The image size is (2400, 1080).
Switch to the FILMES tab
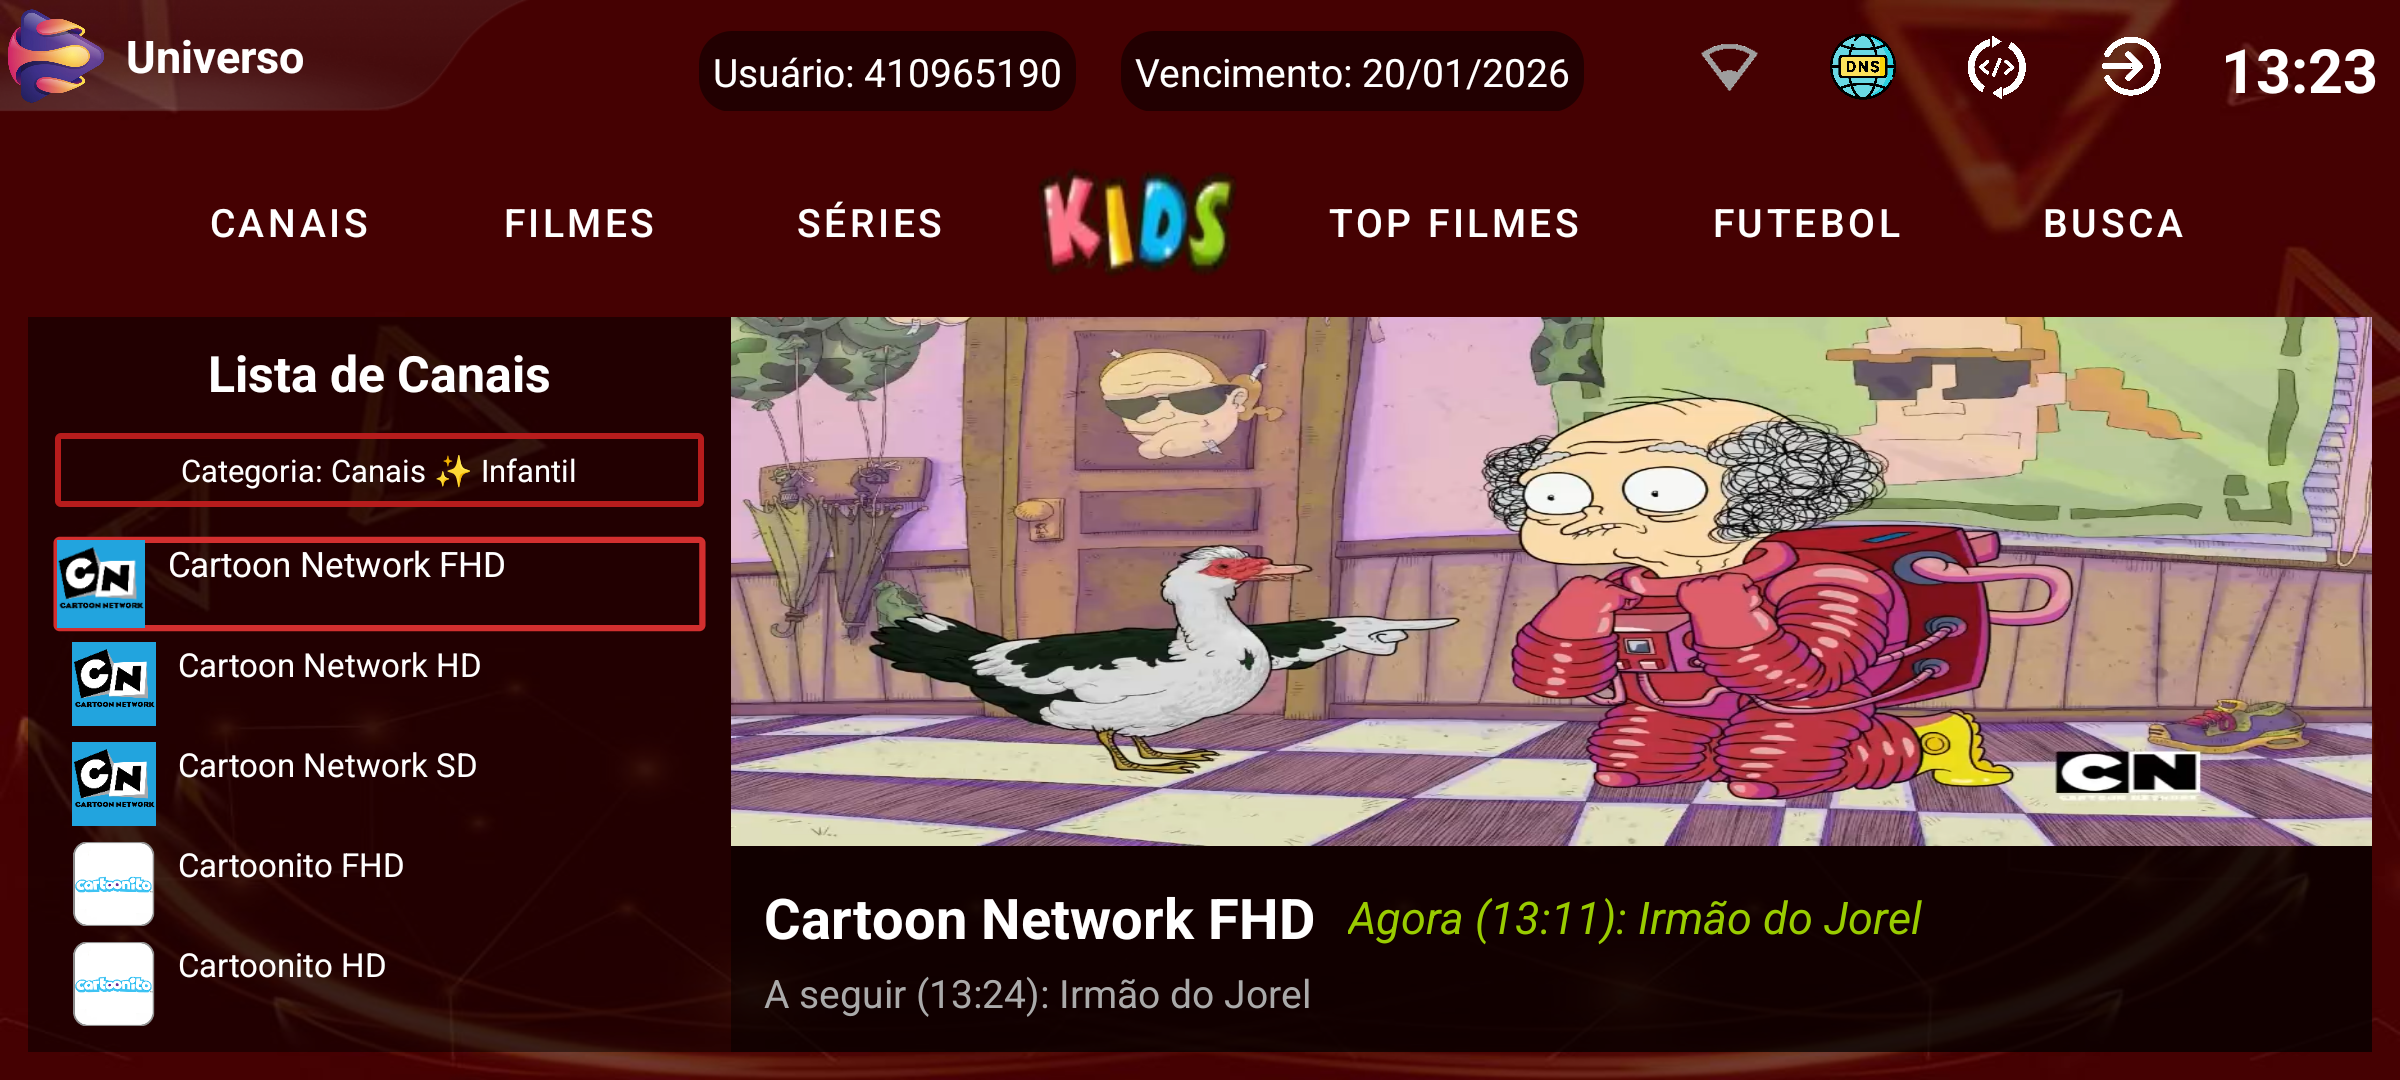(x=580, y=224)
